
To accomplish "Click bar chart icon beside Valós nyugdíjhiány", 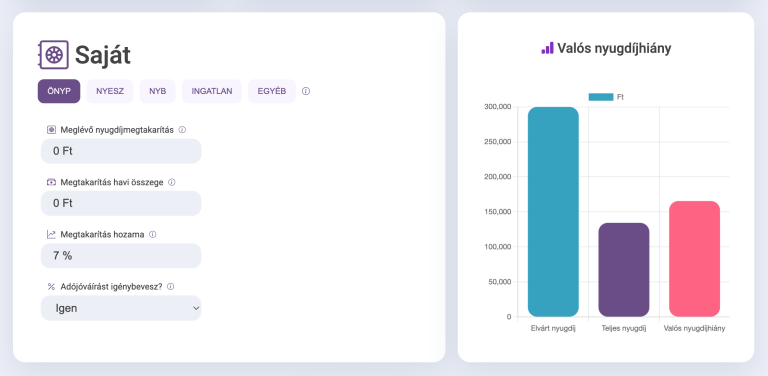I will pos(547,48).
